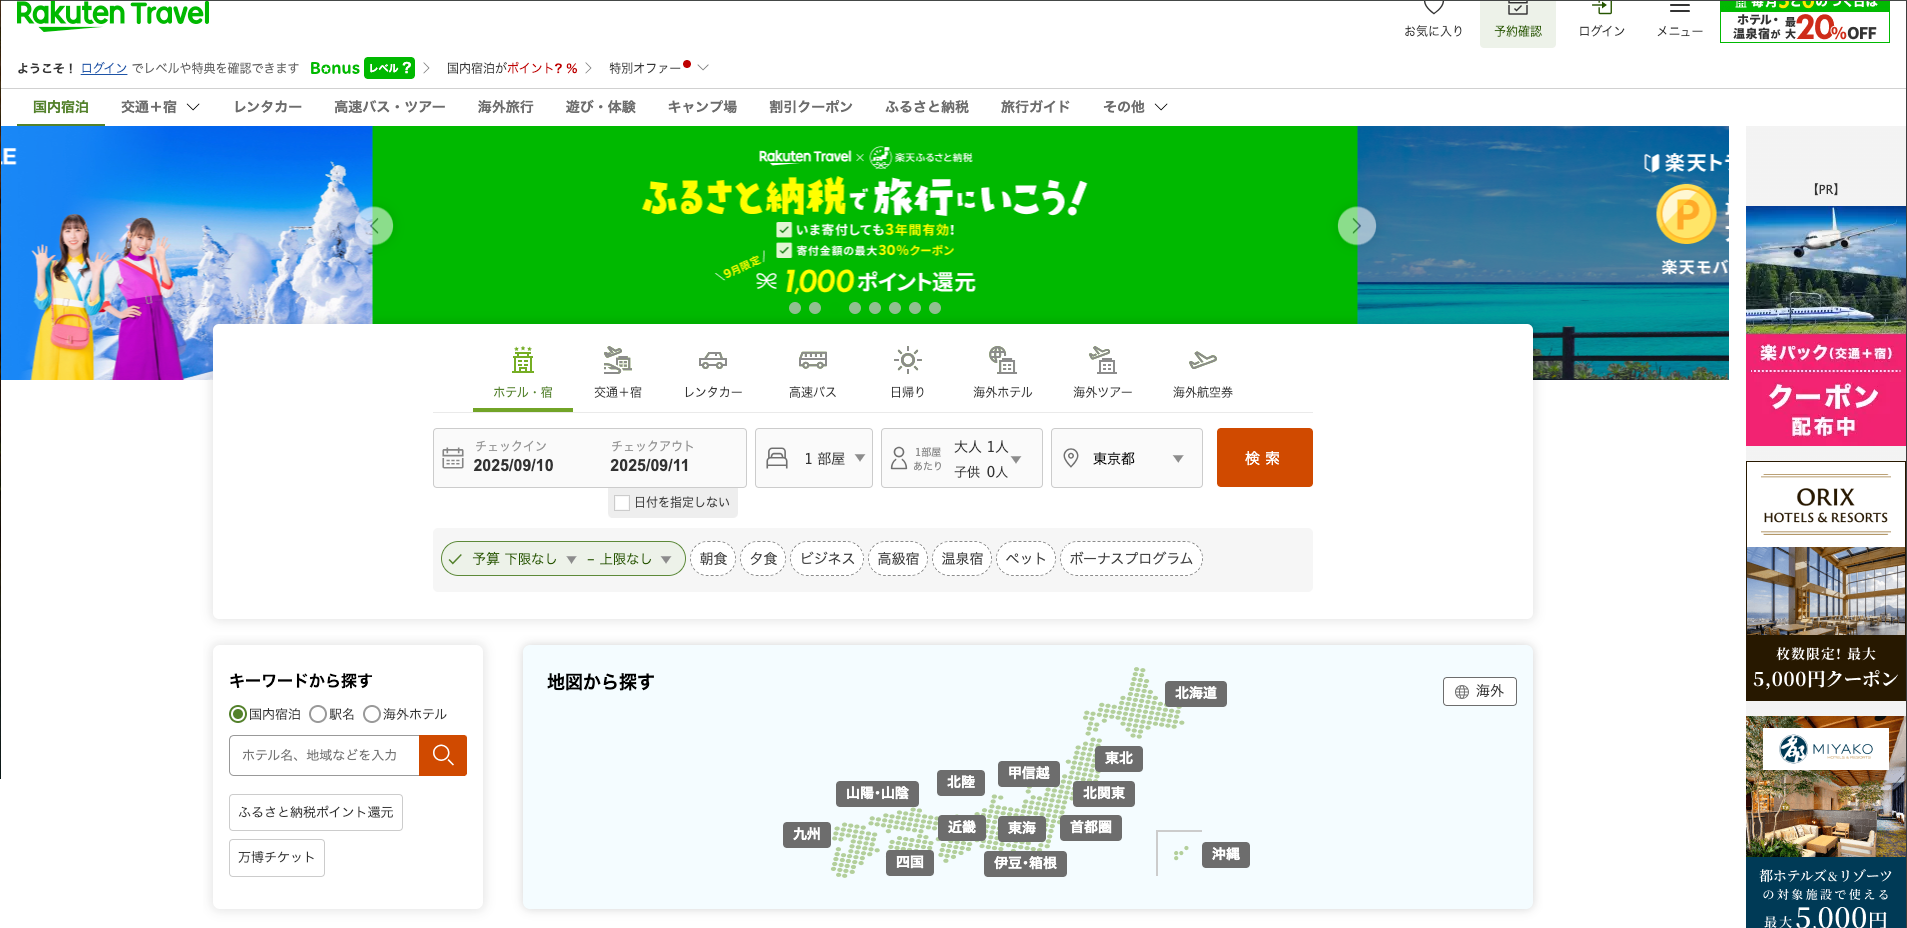Open the room count (1部屋) dropdown
Screen dimensions: 1907x928
point(813,459)
